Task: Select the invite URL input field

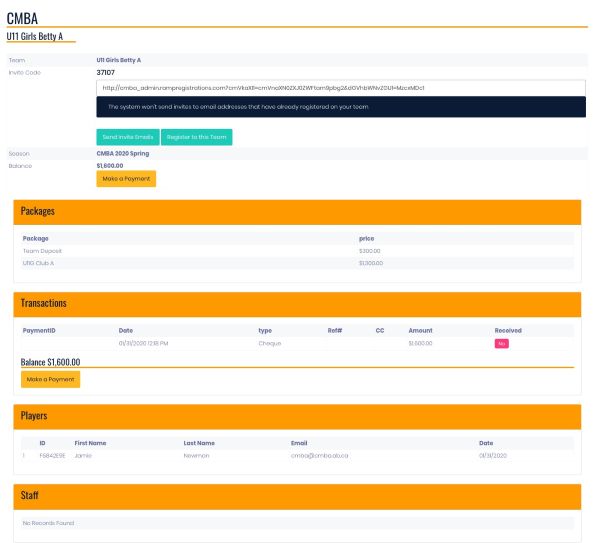Action: (x=341, y=88)
